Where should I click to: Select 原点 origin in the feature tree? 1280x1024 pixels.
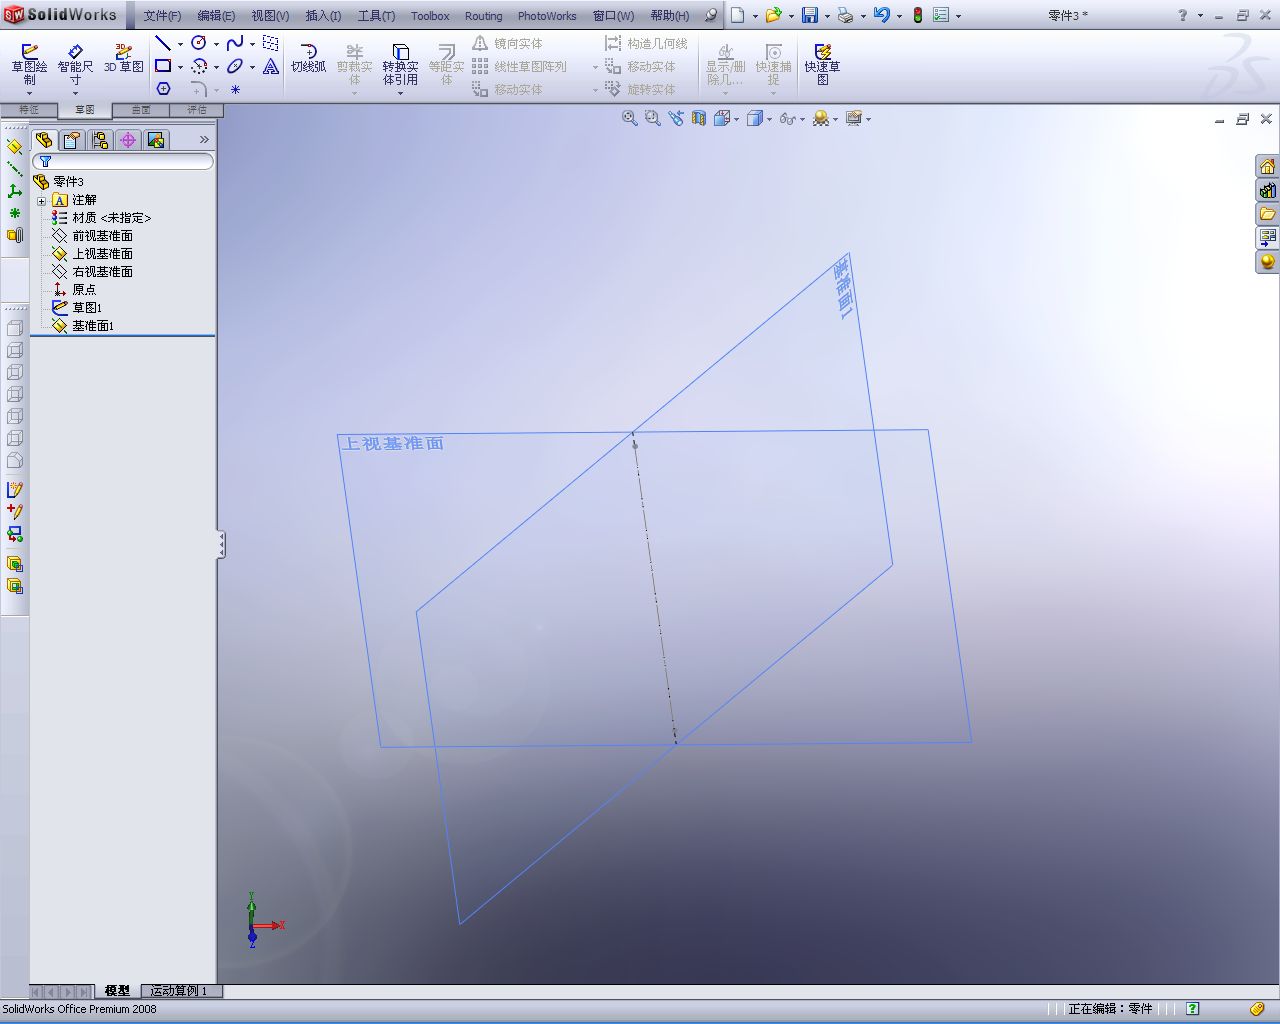[x=84, y=290]
